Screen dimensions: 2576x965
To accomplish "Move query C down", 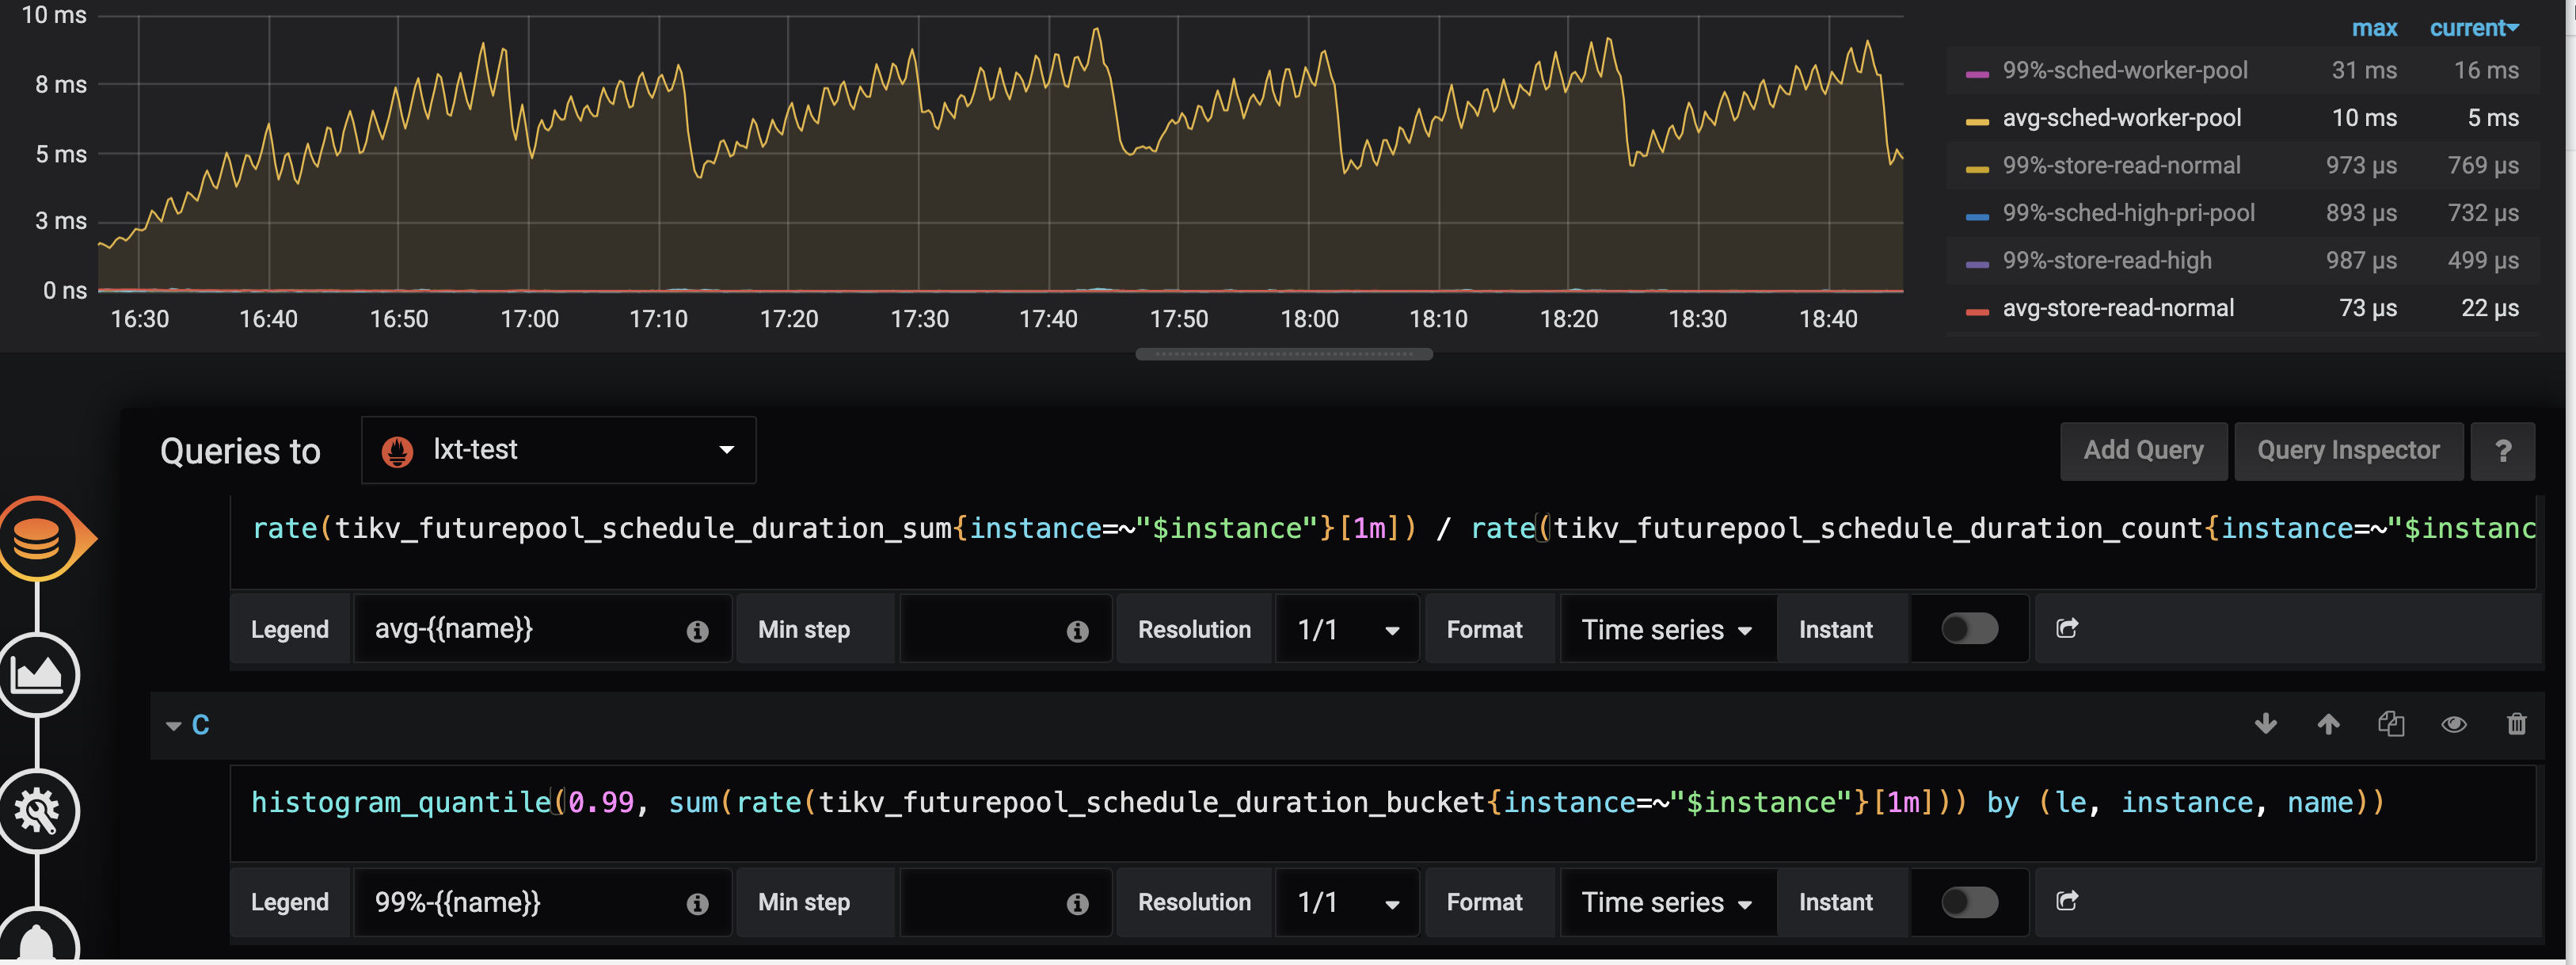I will pyautogui.click(x=2266, y=724).
